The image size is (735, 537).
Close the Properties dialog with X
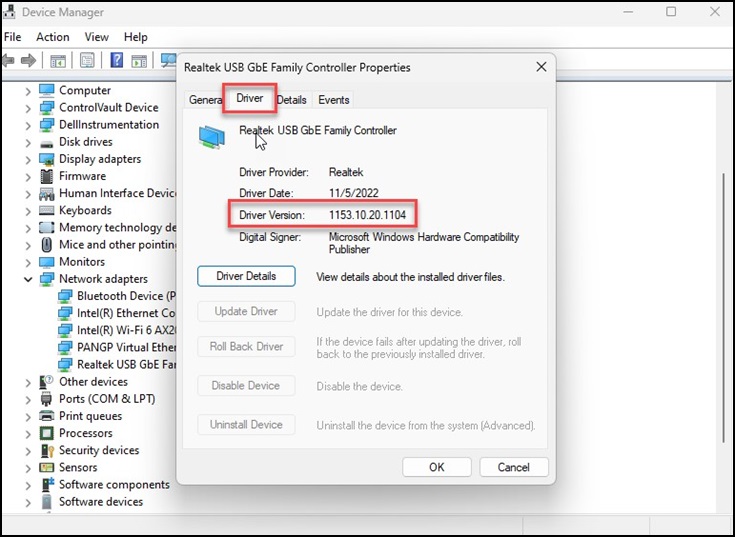[541, 67]
